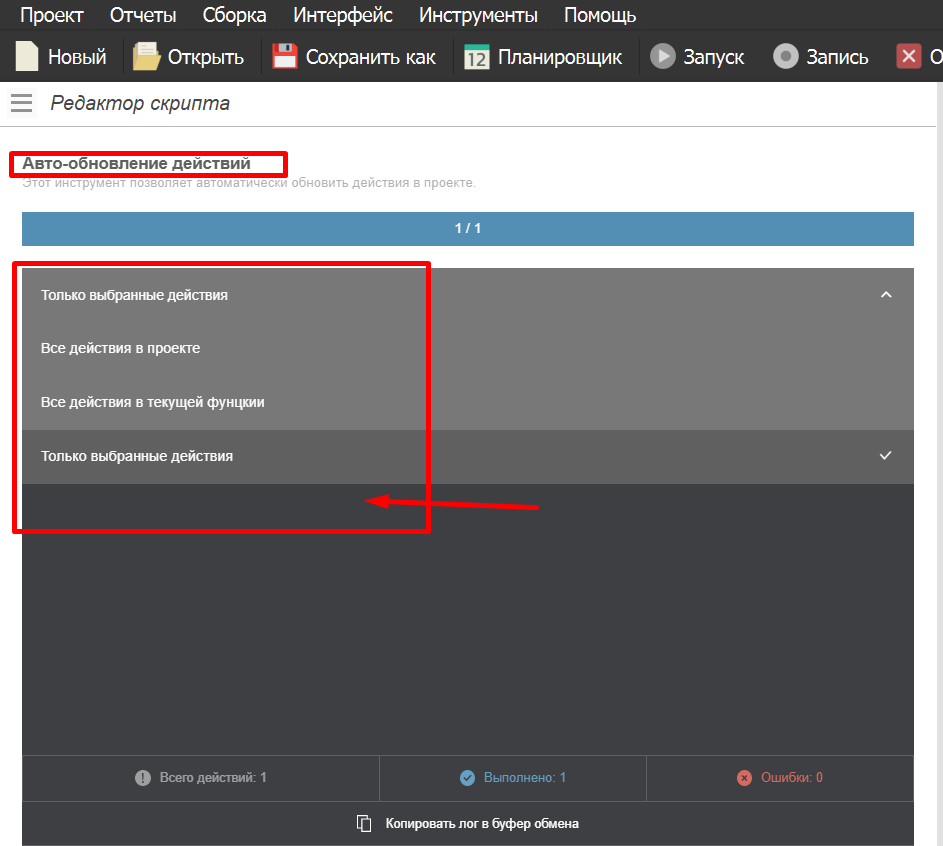943x846 pixels.
Task: Collapse the dropdown with the chevron arrow
Action: 885,295
